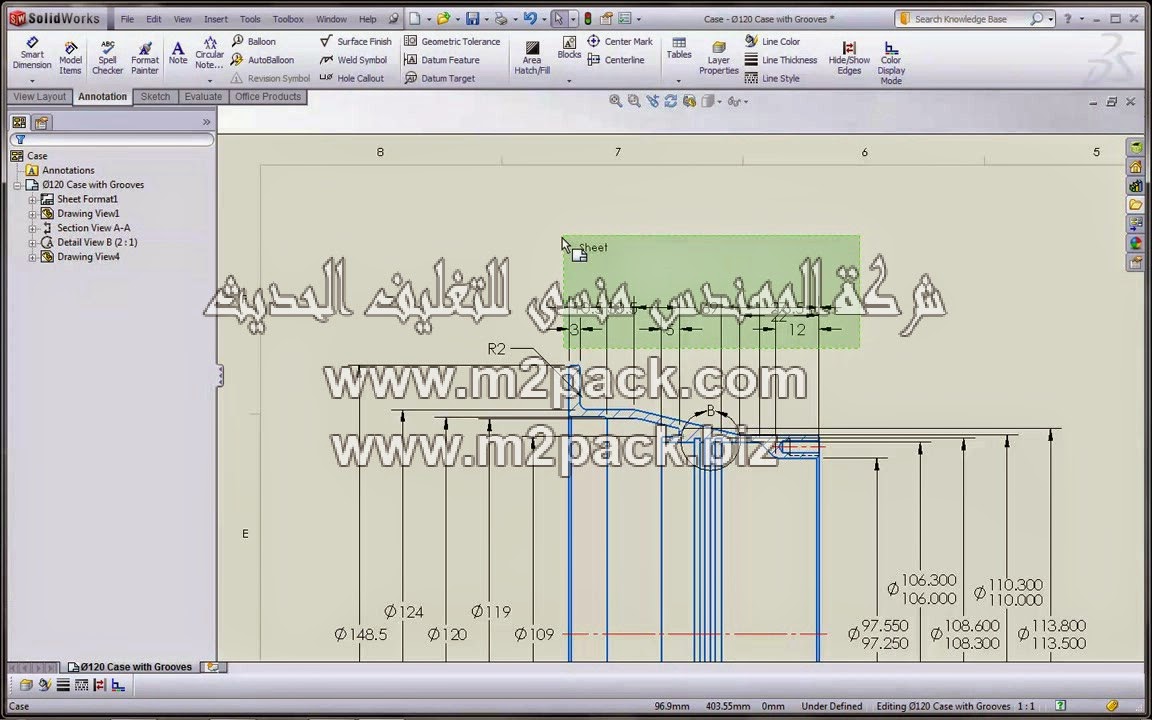Add a Center Mark

pos(620,41)
